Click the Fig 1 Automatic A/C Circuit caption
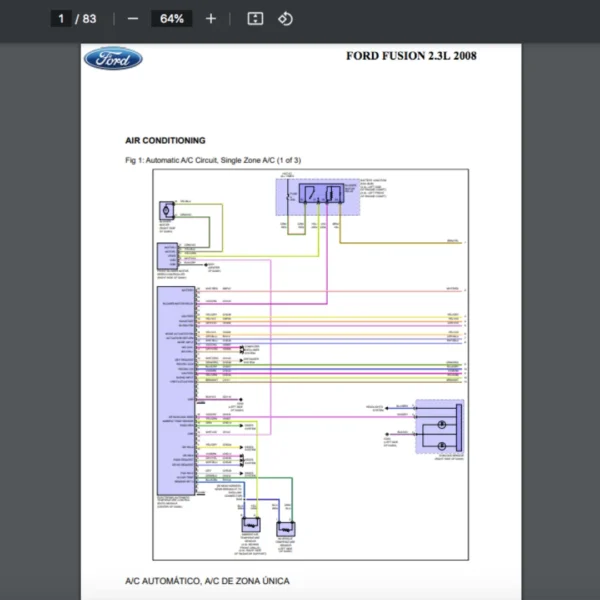The image size is (600, 600). coord(213,160)
